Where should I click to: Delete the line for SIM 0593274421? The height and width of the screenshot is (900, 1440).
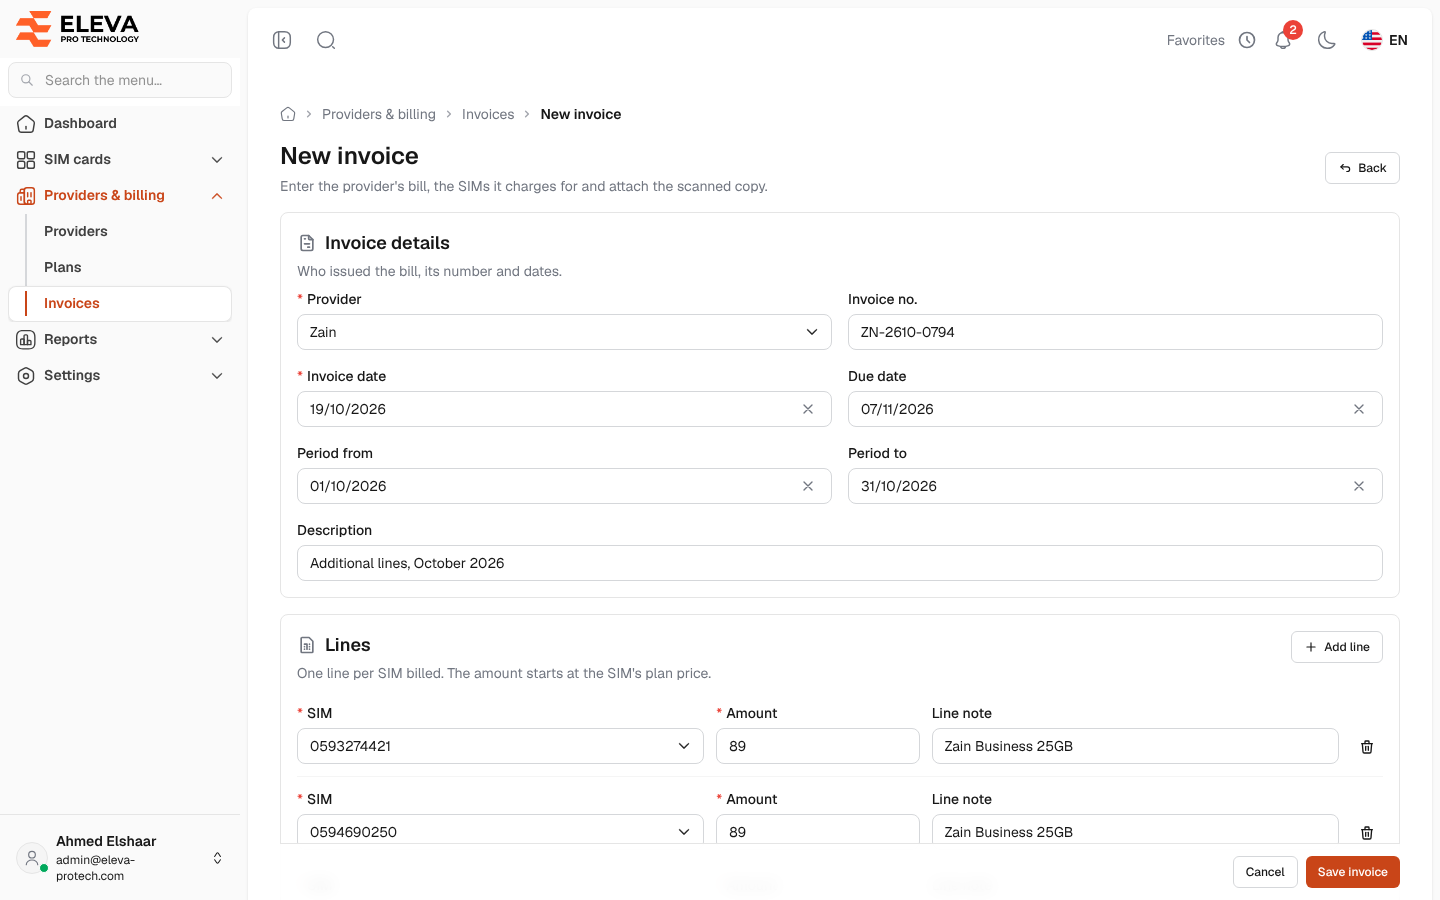pos(1367,747)
